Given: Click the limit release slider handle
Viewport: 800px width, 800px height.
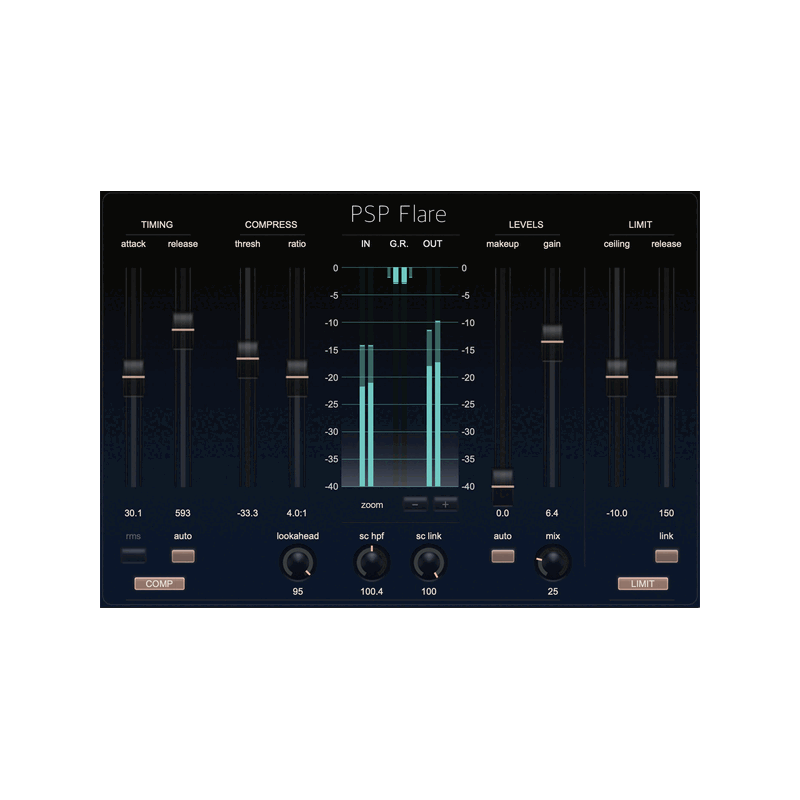Looking at the screenshot, I should (x=666, y=378).
